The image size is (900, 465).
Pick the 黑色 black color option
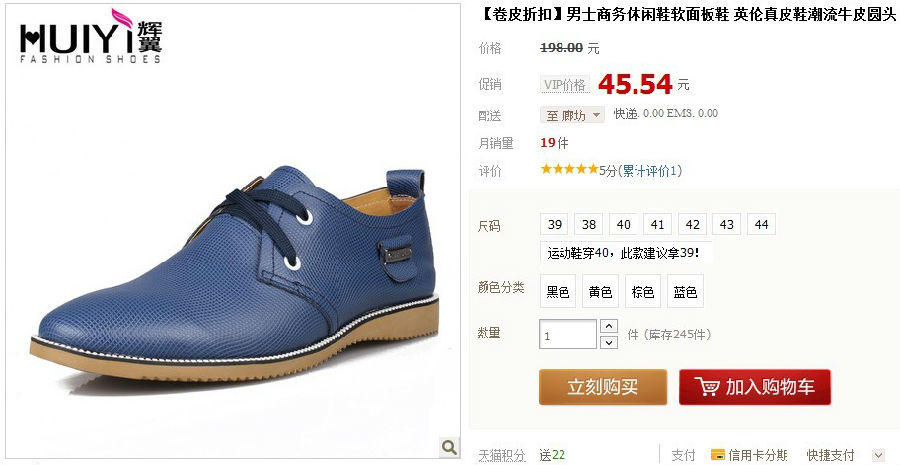point(558,292)
